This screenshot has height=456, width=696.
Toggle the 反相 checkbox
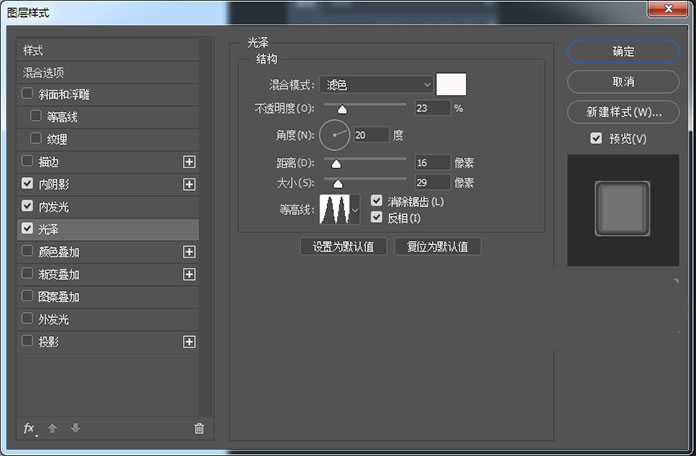pos(376,218)
